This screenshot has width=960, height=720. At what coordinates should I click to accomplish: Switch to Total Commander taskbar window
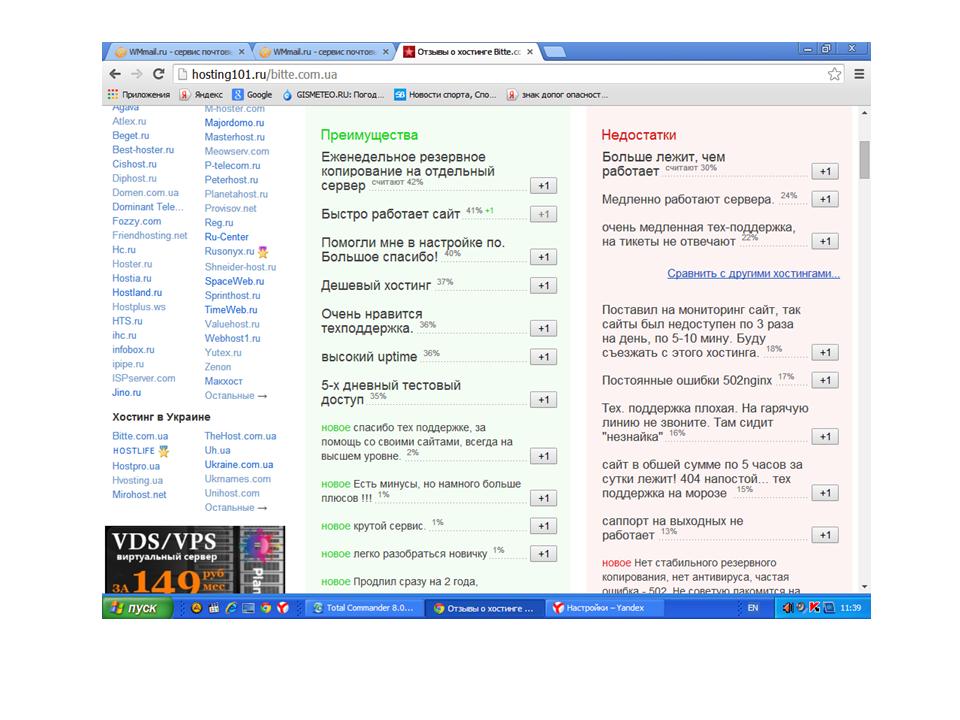pyautogui.click(x=364, y=608)
